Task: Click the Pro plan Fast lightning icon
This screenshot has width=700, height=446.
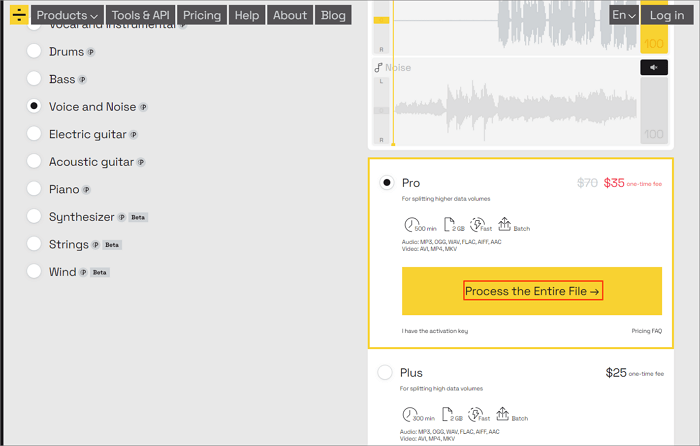Action: [477, 224]
